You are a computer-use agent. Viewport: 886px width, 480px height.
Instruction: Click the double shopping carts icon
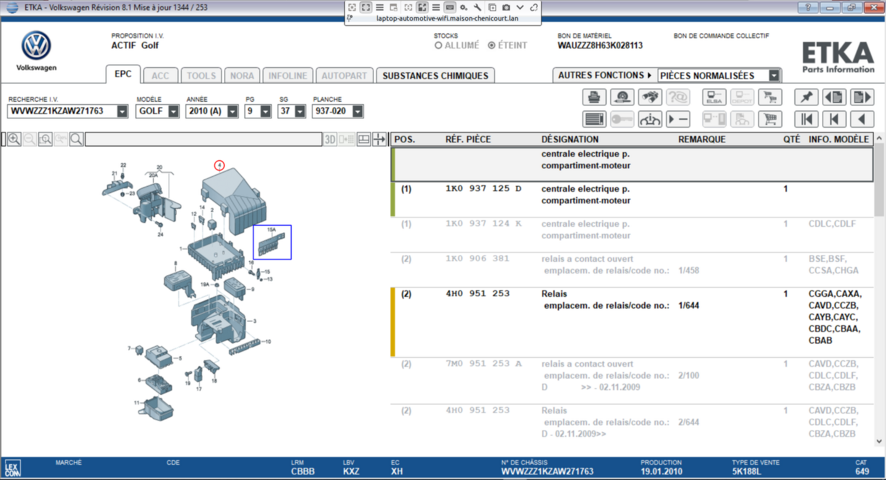coord(770,97)
